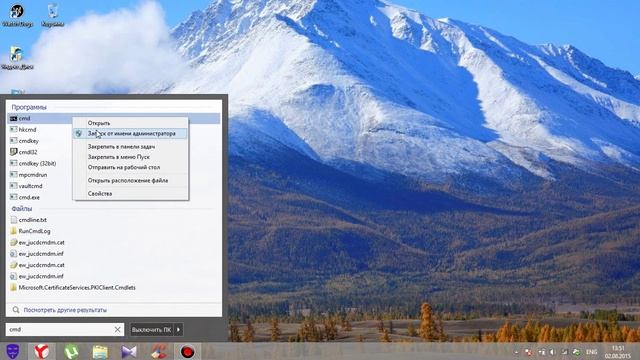Expand shutdown options arrow

[x=179, y=329]
